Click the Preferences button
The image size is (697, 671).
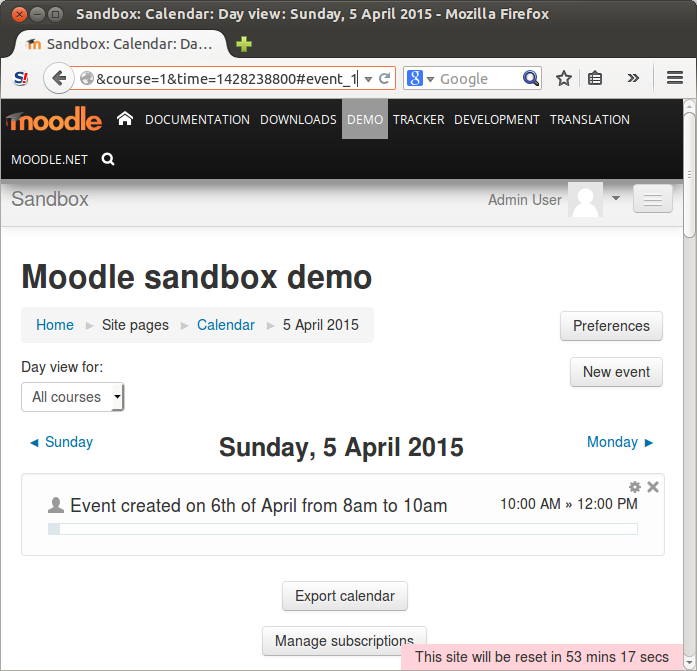(611, 326)
